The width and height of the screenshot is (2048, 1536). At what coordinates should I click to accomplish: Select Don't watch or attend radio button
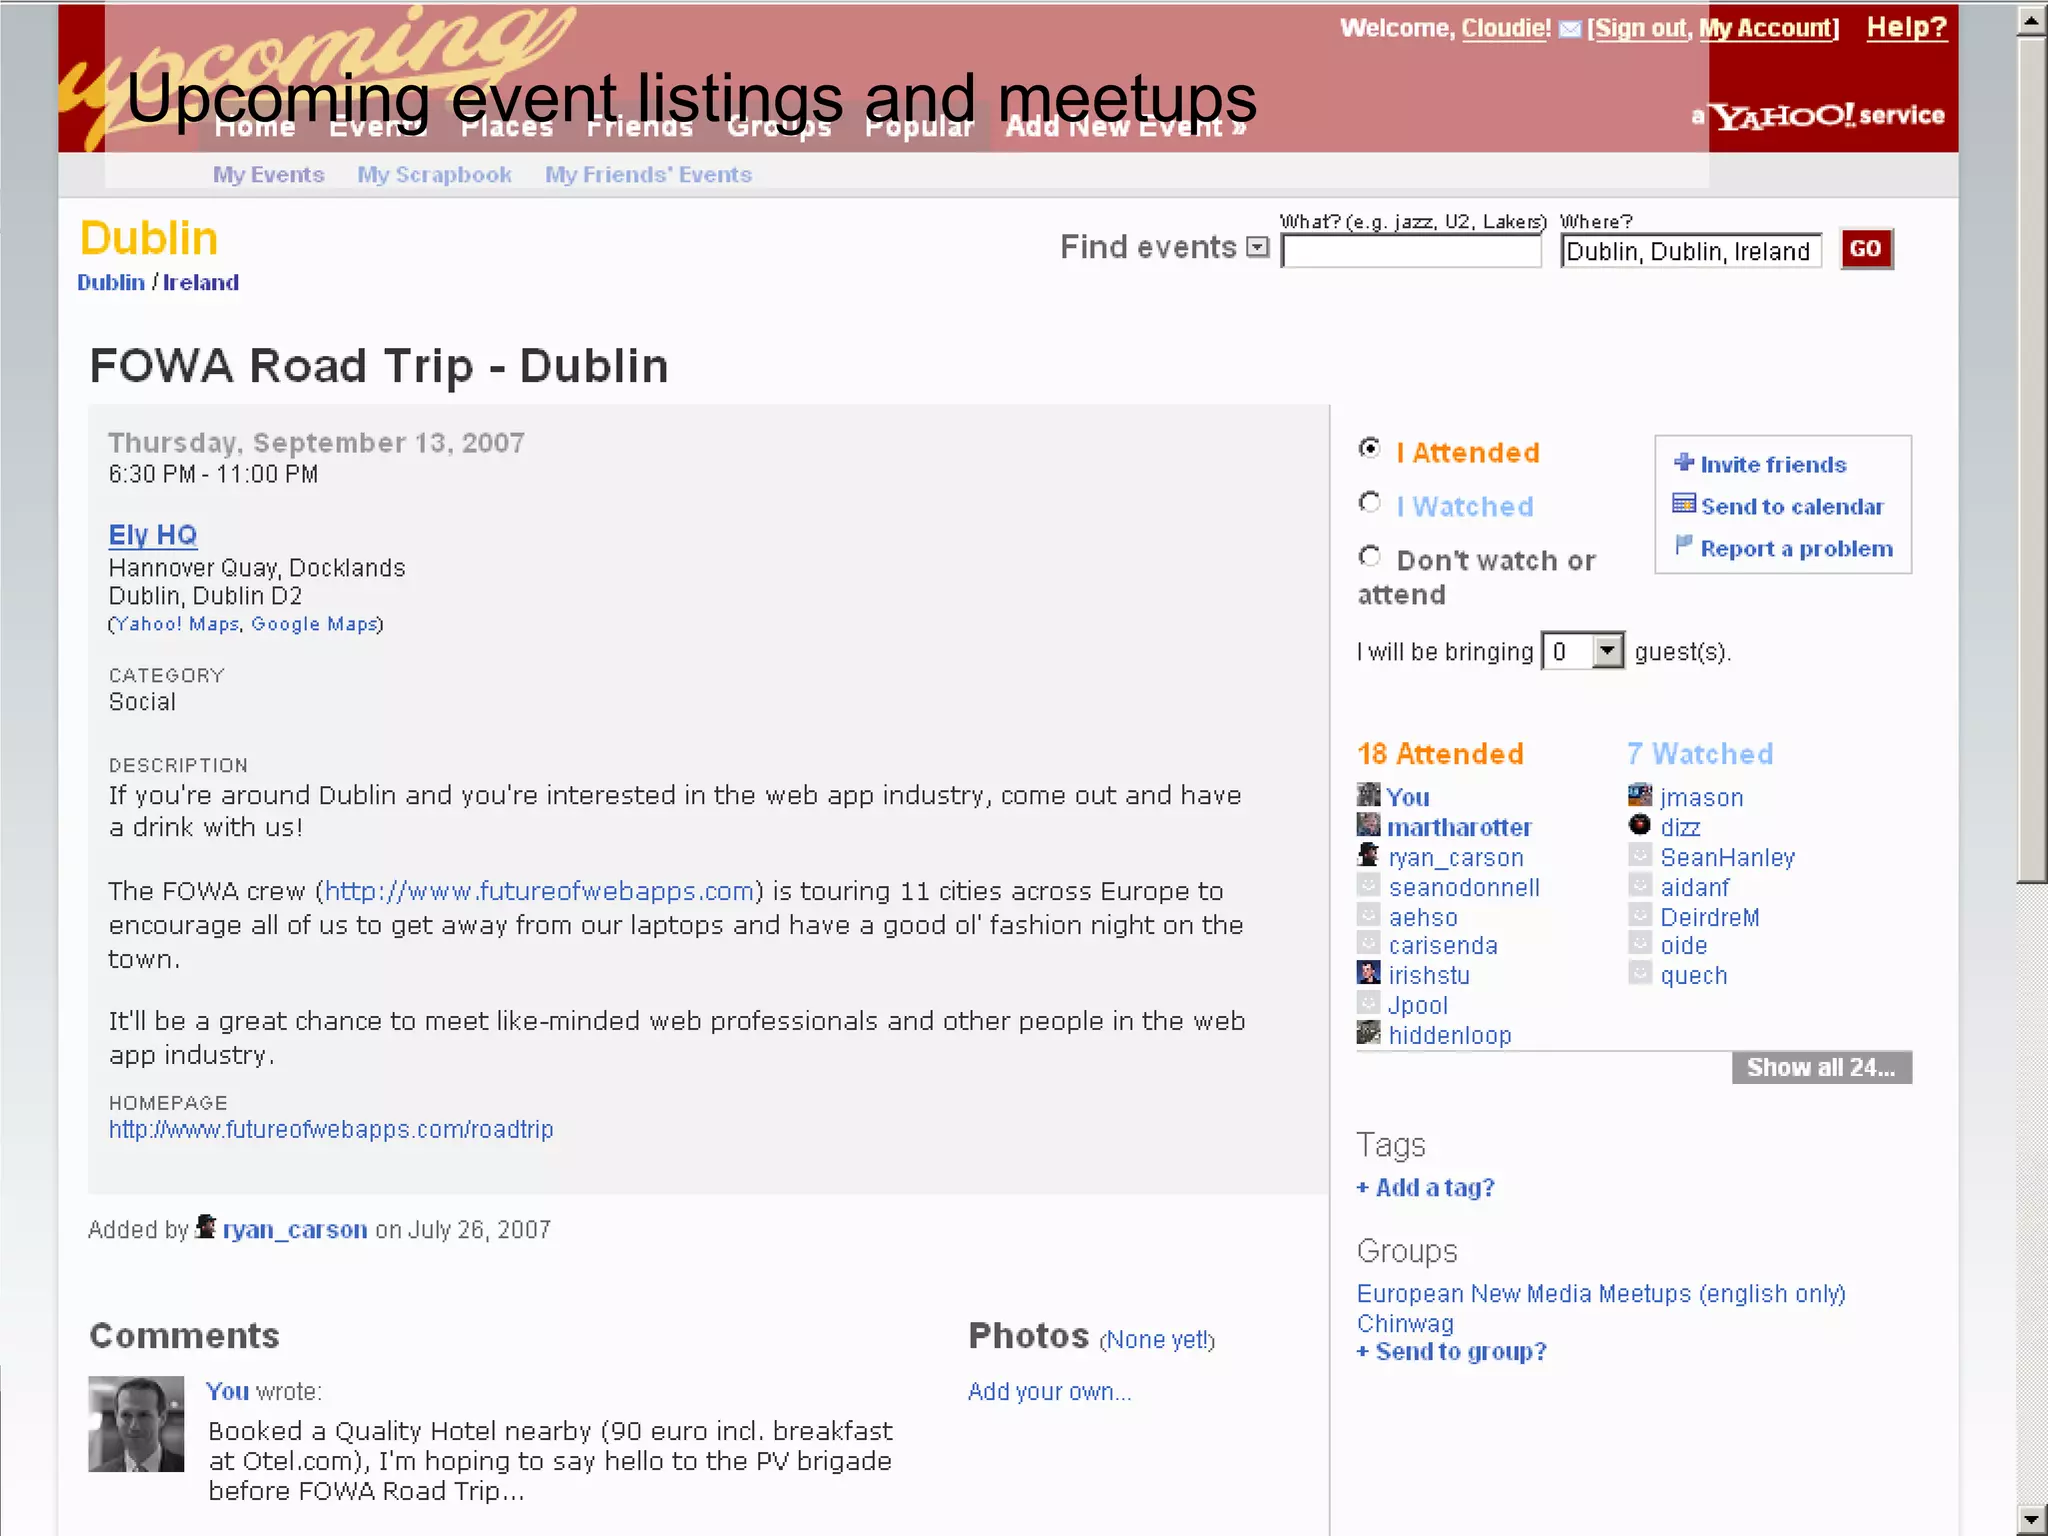point(1370,556)
